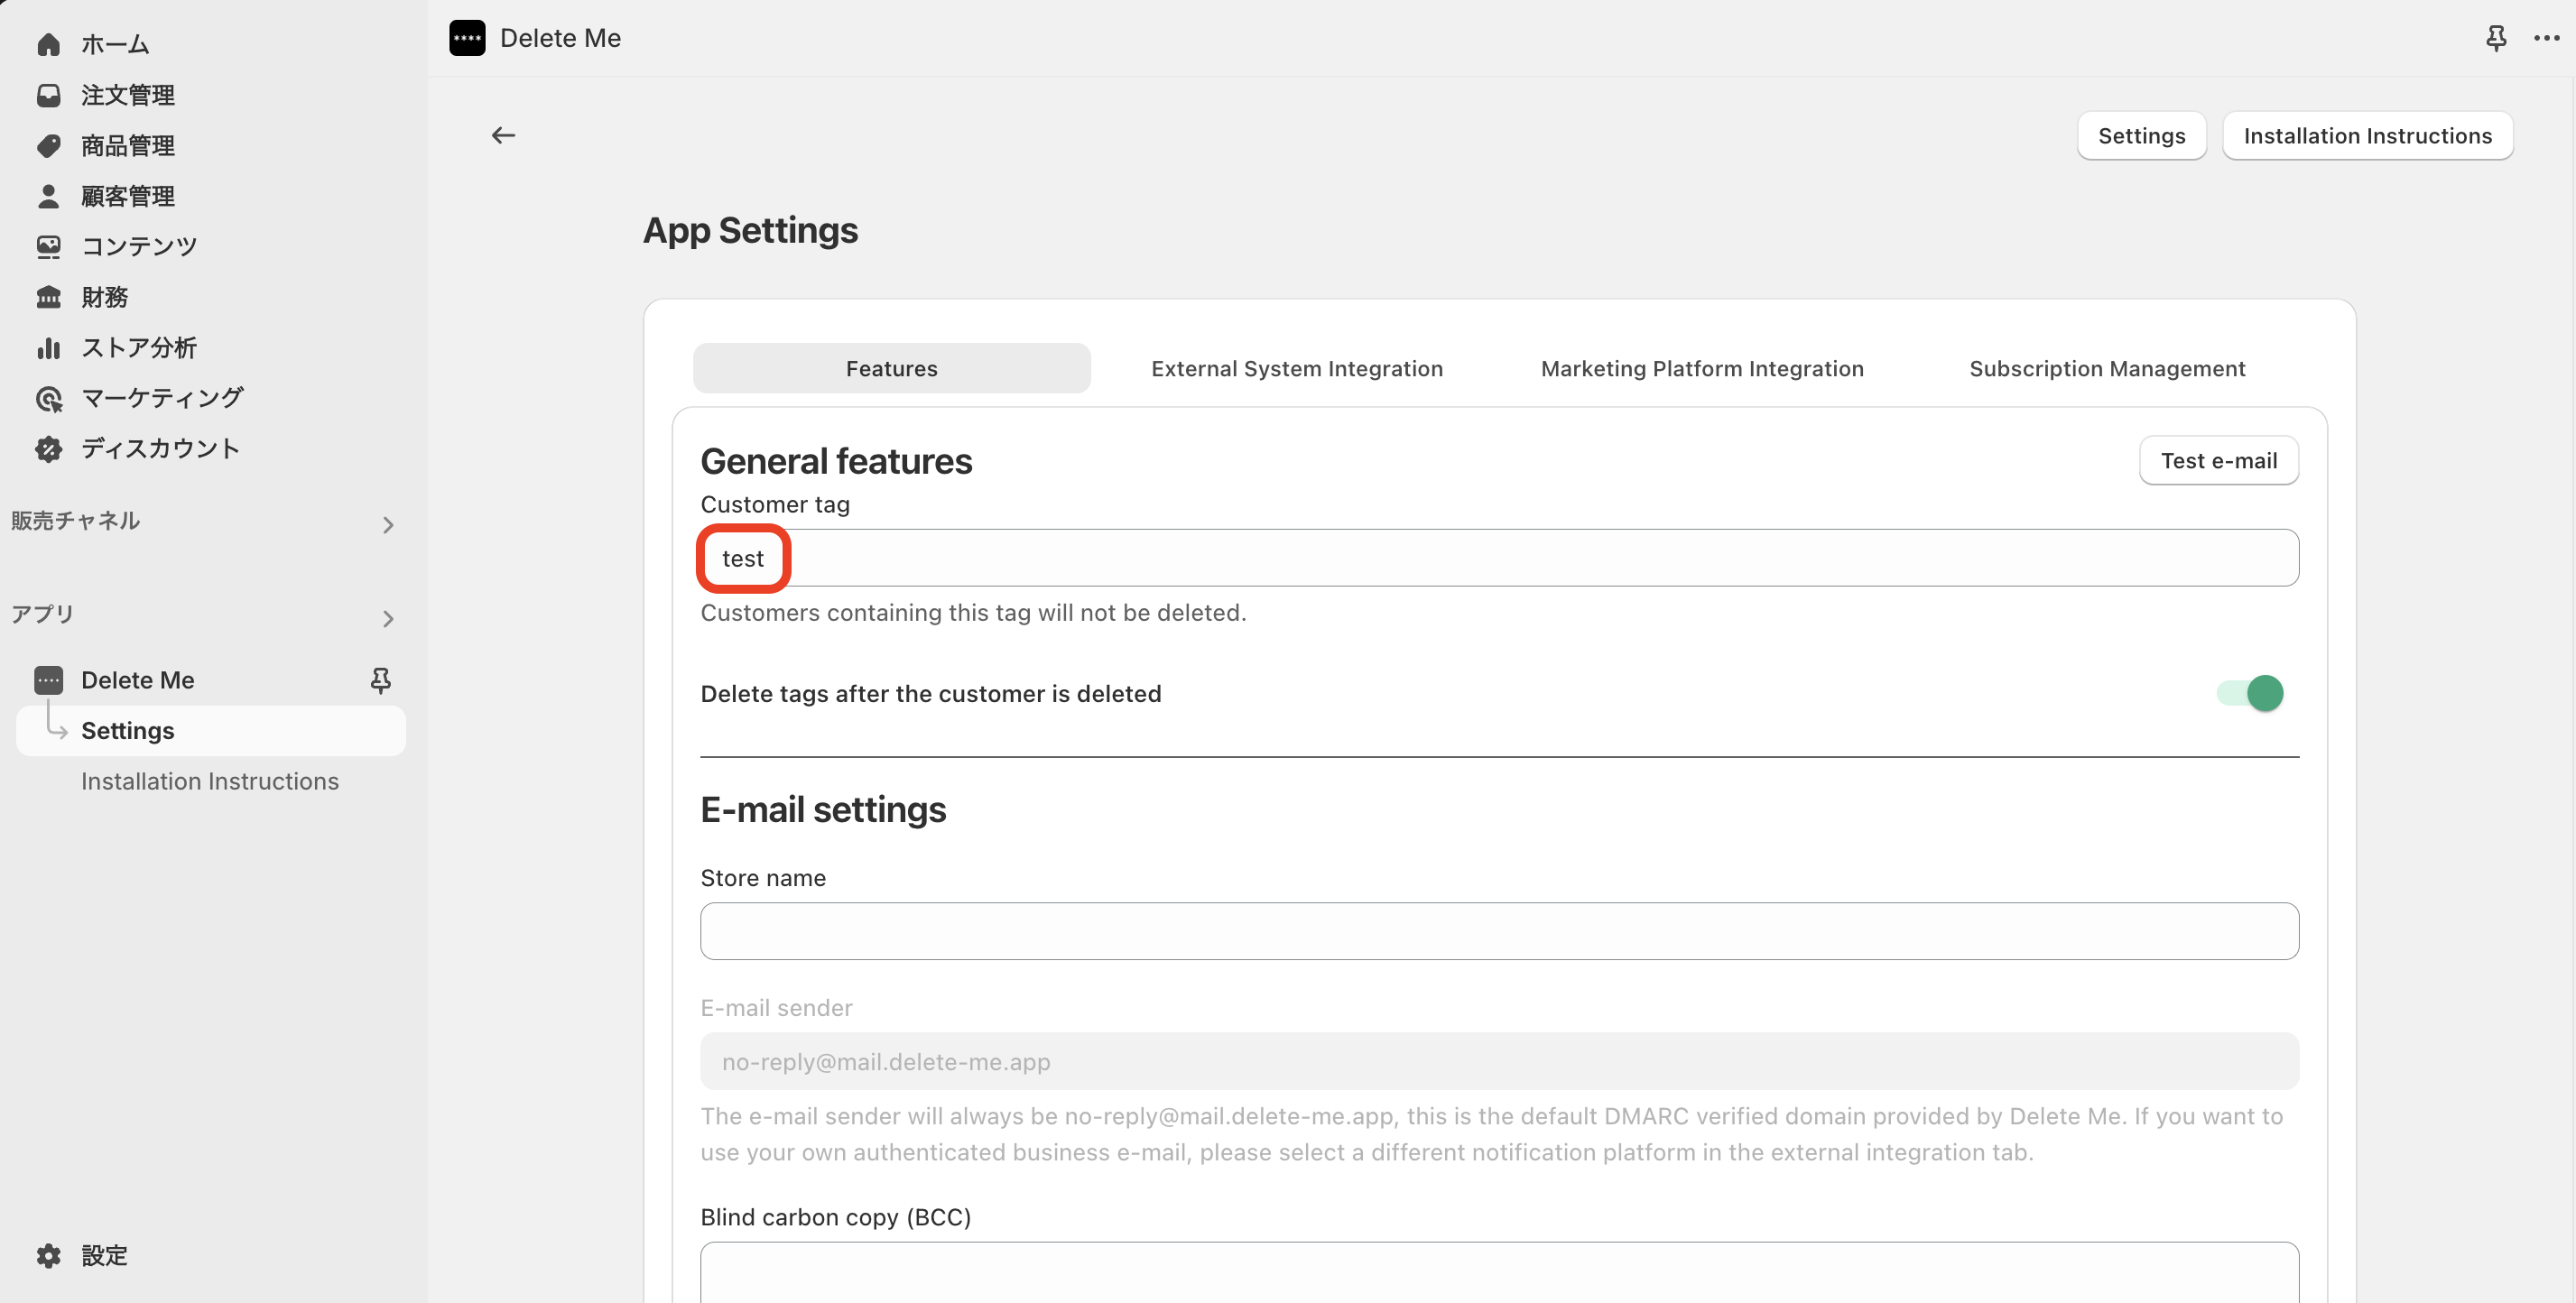2576x1303 pixels.
Task: Click the settings gear icon at bottom of sidebar
Action: pos(48,1255)
